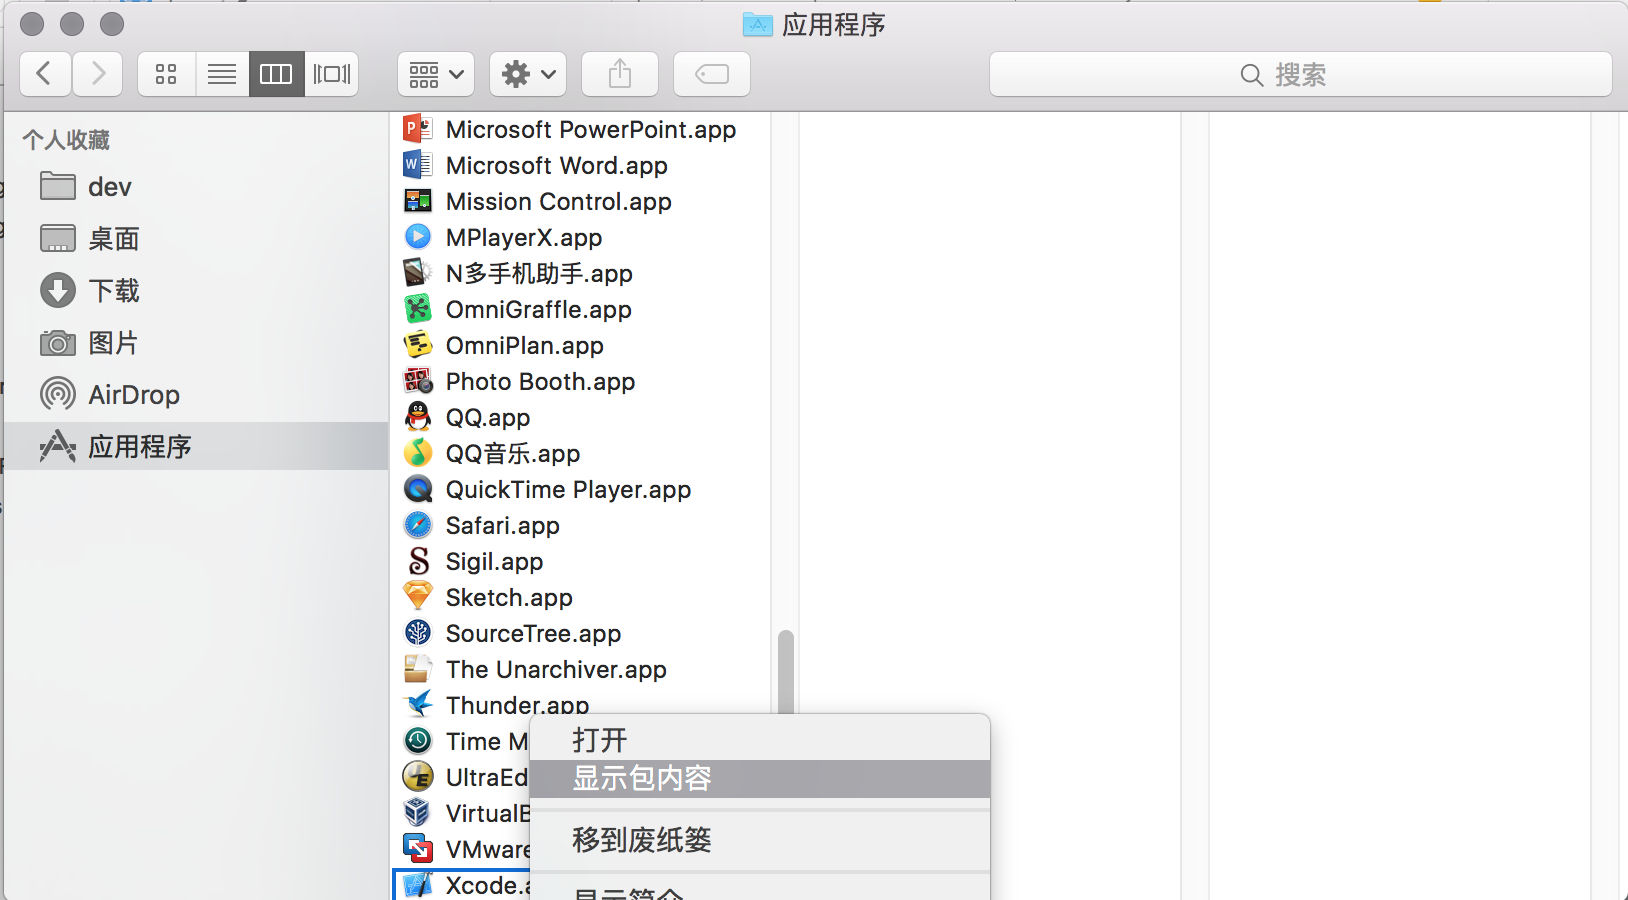Click the Time Machine app icon
Image resolution: width=1628 pixels, height=900 pixels.
point(417,741)
